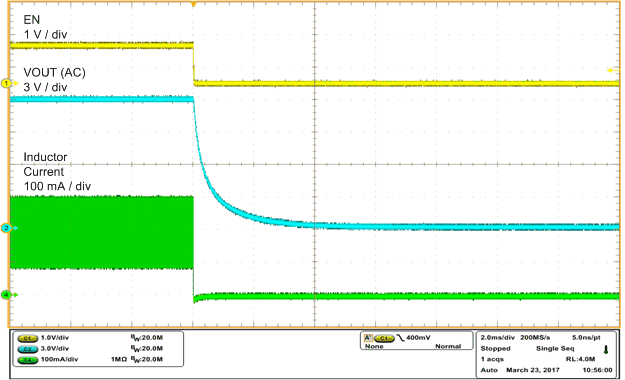
Task: Click the None trigger coupling label
Action: (374, 347)
